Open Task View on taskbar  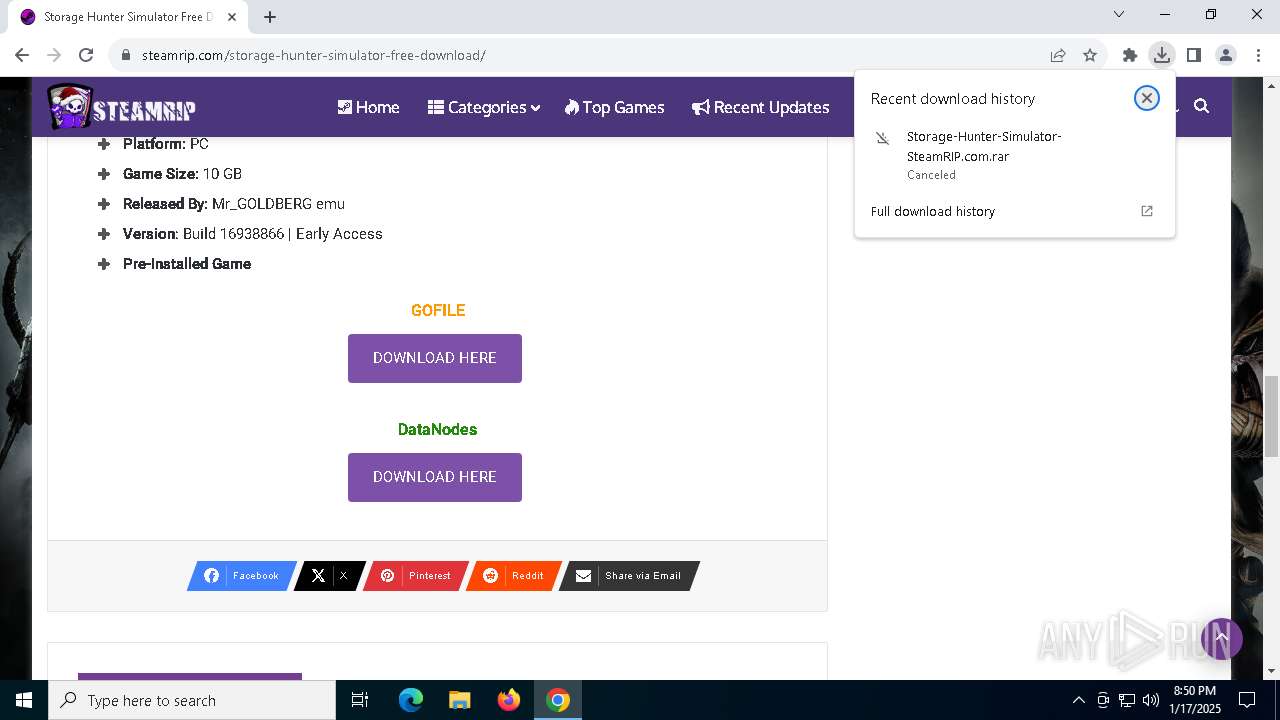coord(360,700)
